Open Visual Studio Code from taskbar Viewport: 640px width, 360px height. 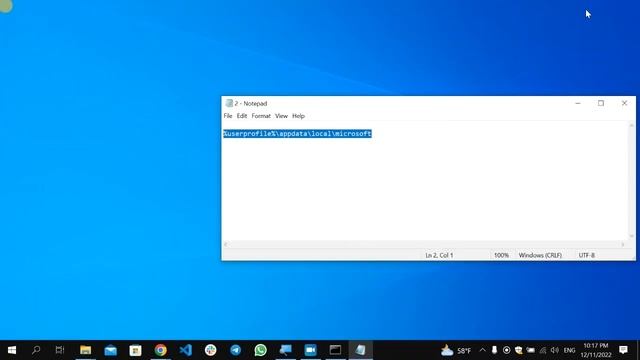pyautogui.click(x=185, y=350)
